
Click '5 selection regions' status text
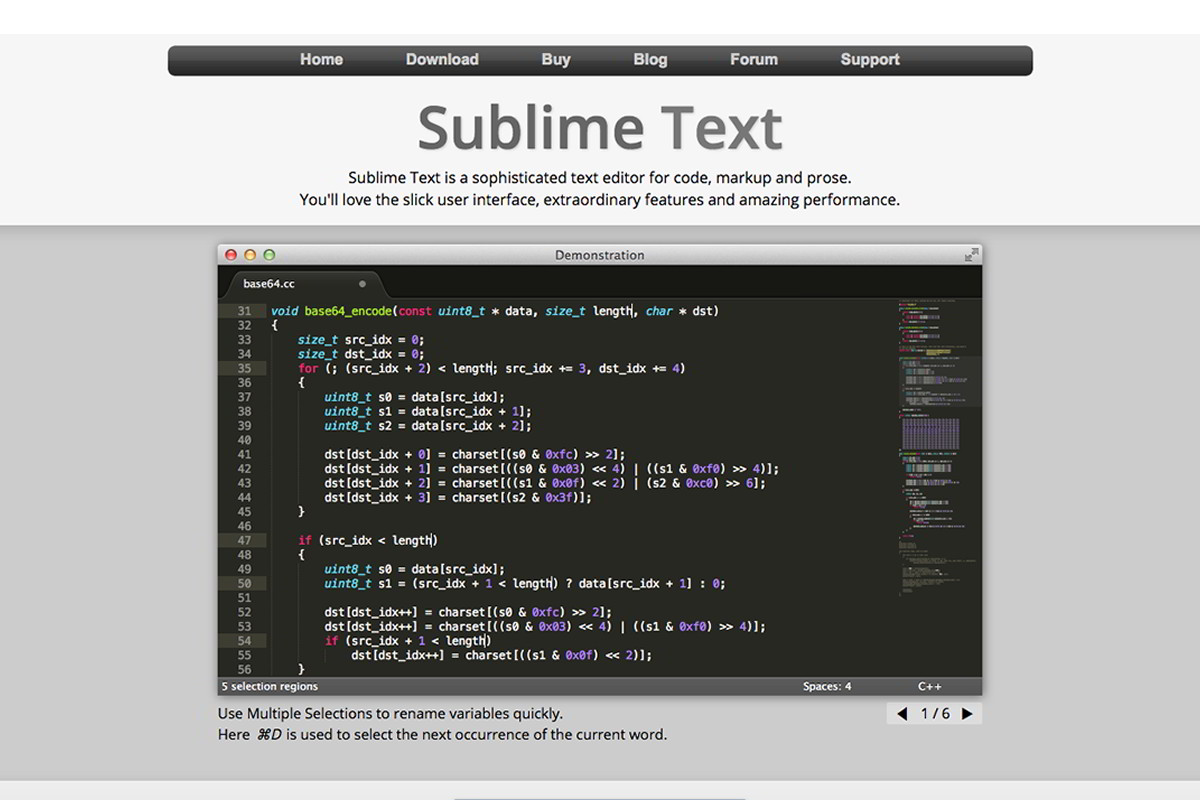(270, 686)
